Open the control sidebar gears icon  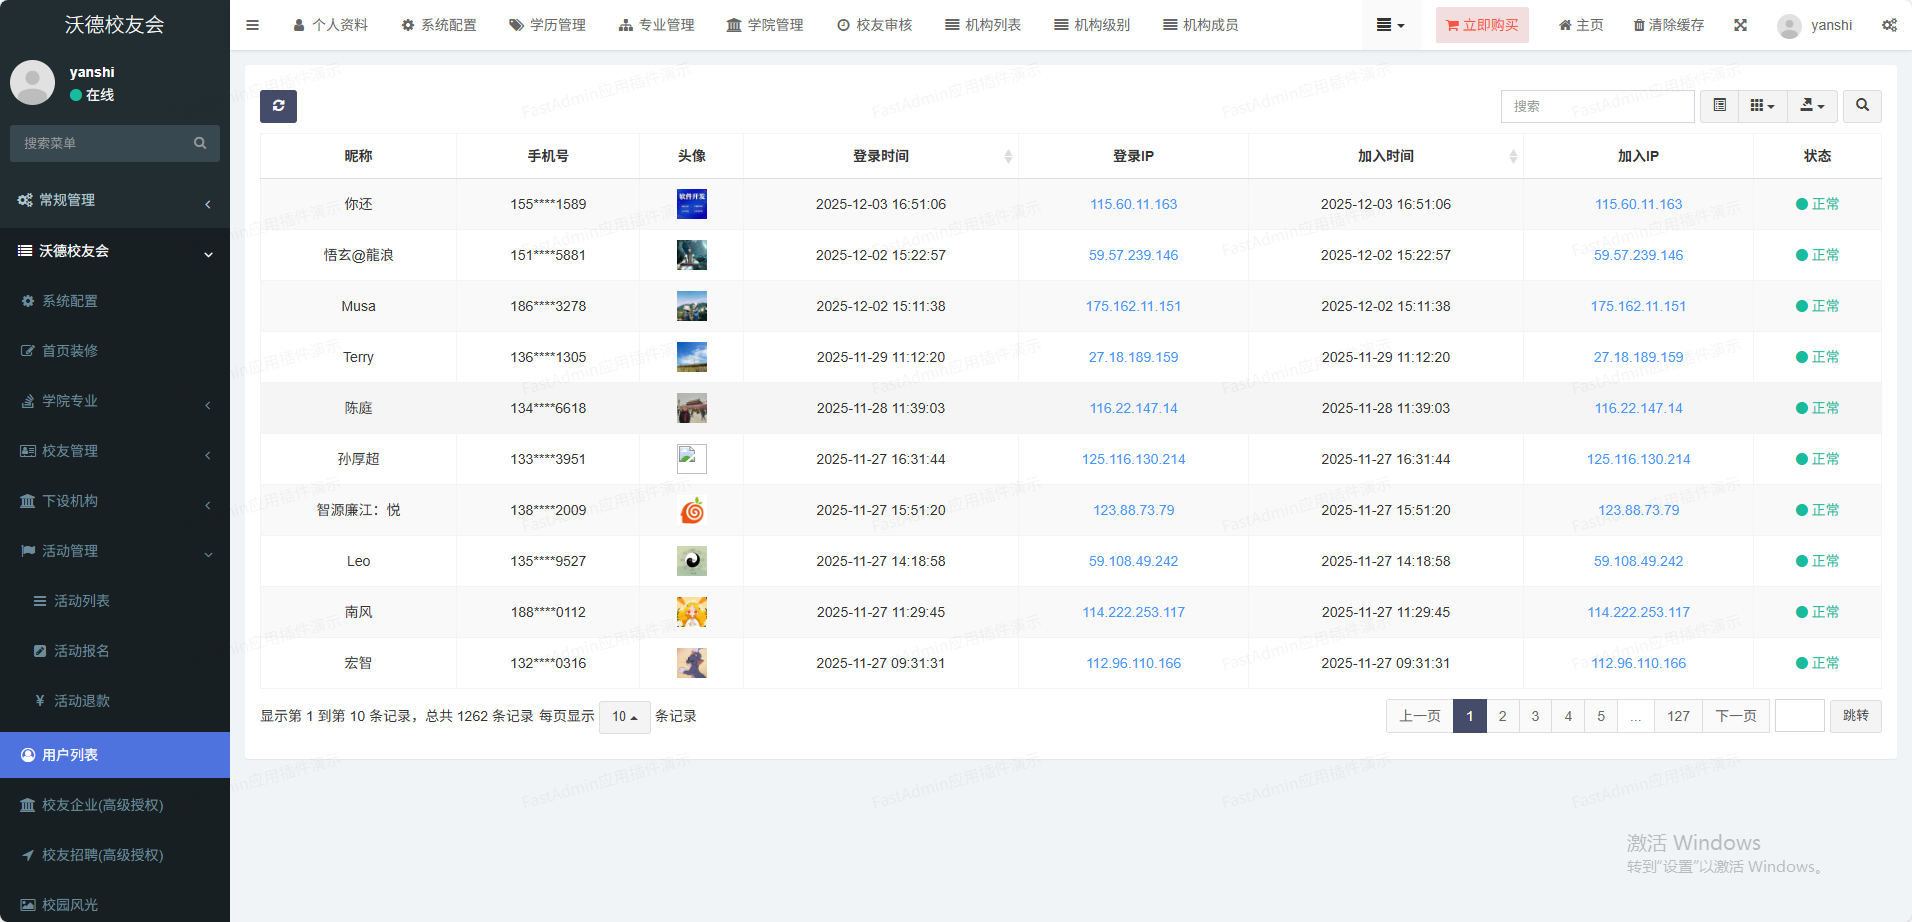point(1888,25)
